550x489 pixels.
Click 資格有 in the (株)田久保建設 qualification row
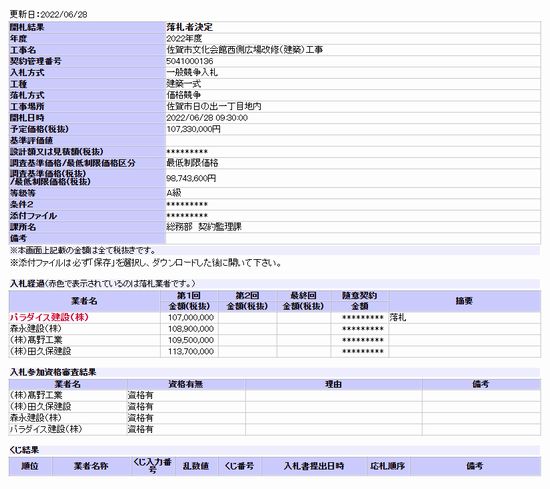point(140,407)
